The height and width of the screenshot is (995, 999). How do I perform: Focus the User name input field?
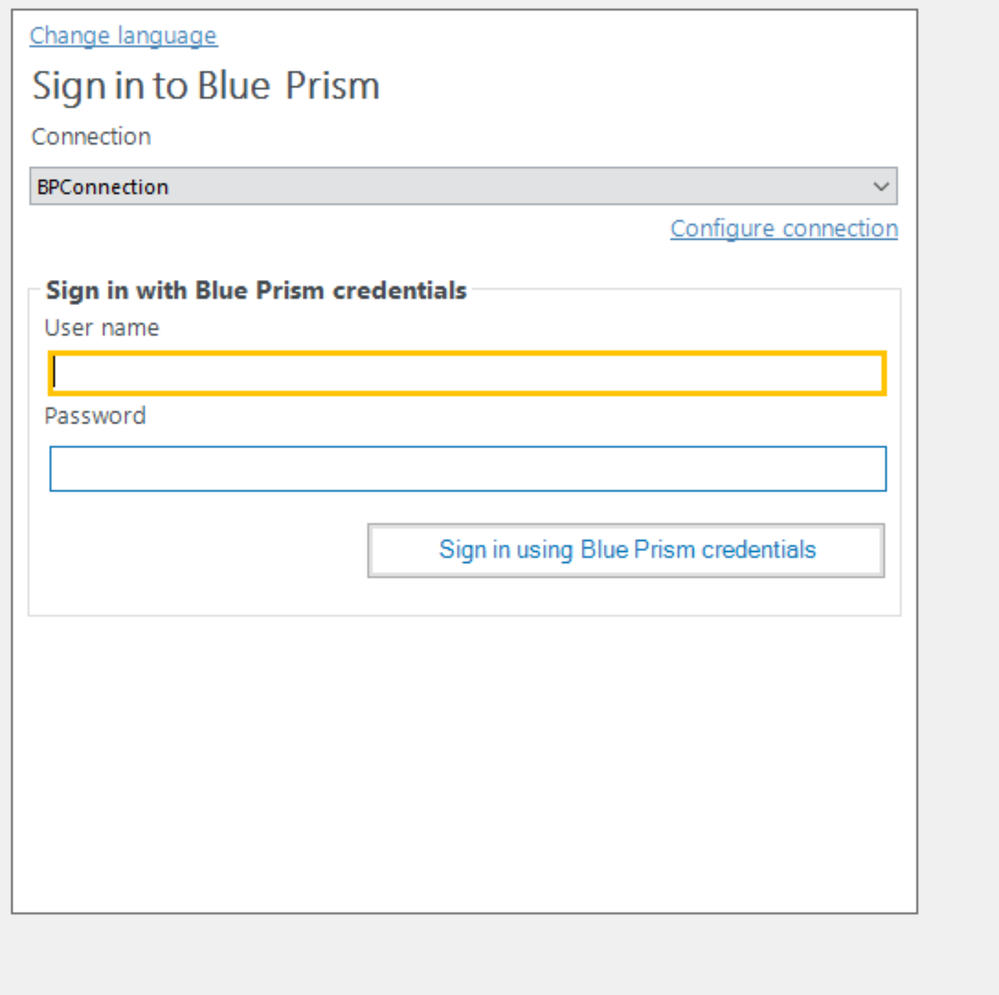point(467,374)
